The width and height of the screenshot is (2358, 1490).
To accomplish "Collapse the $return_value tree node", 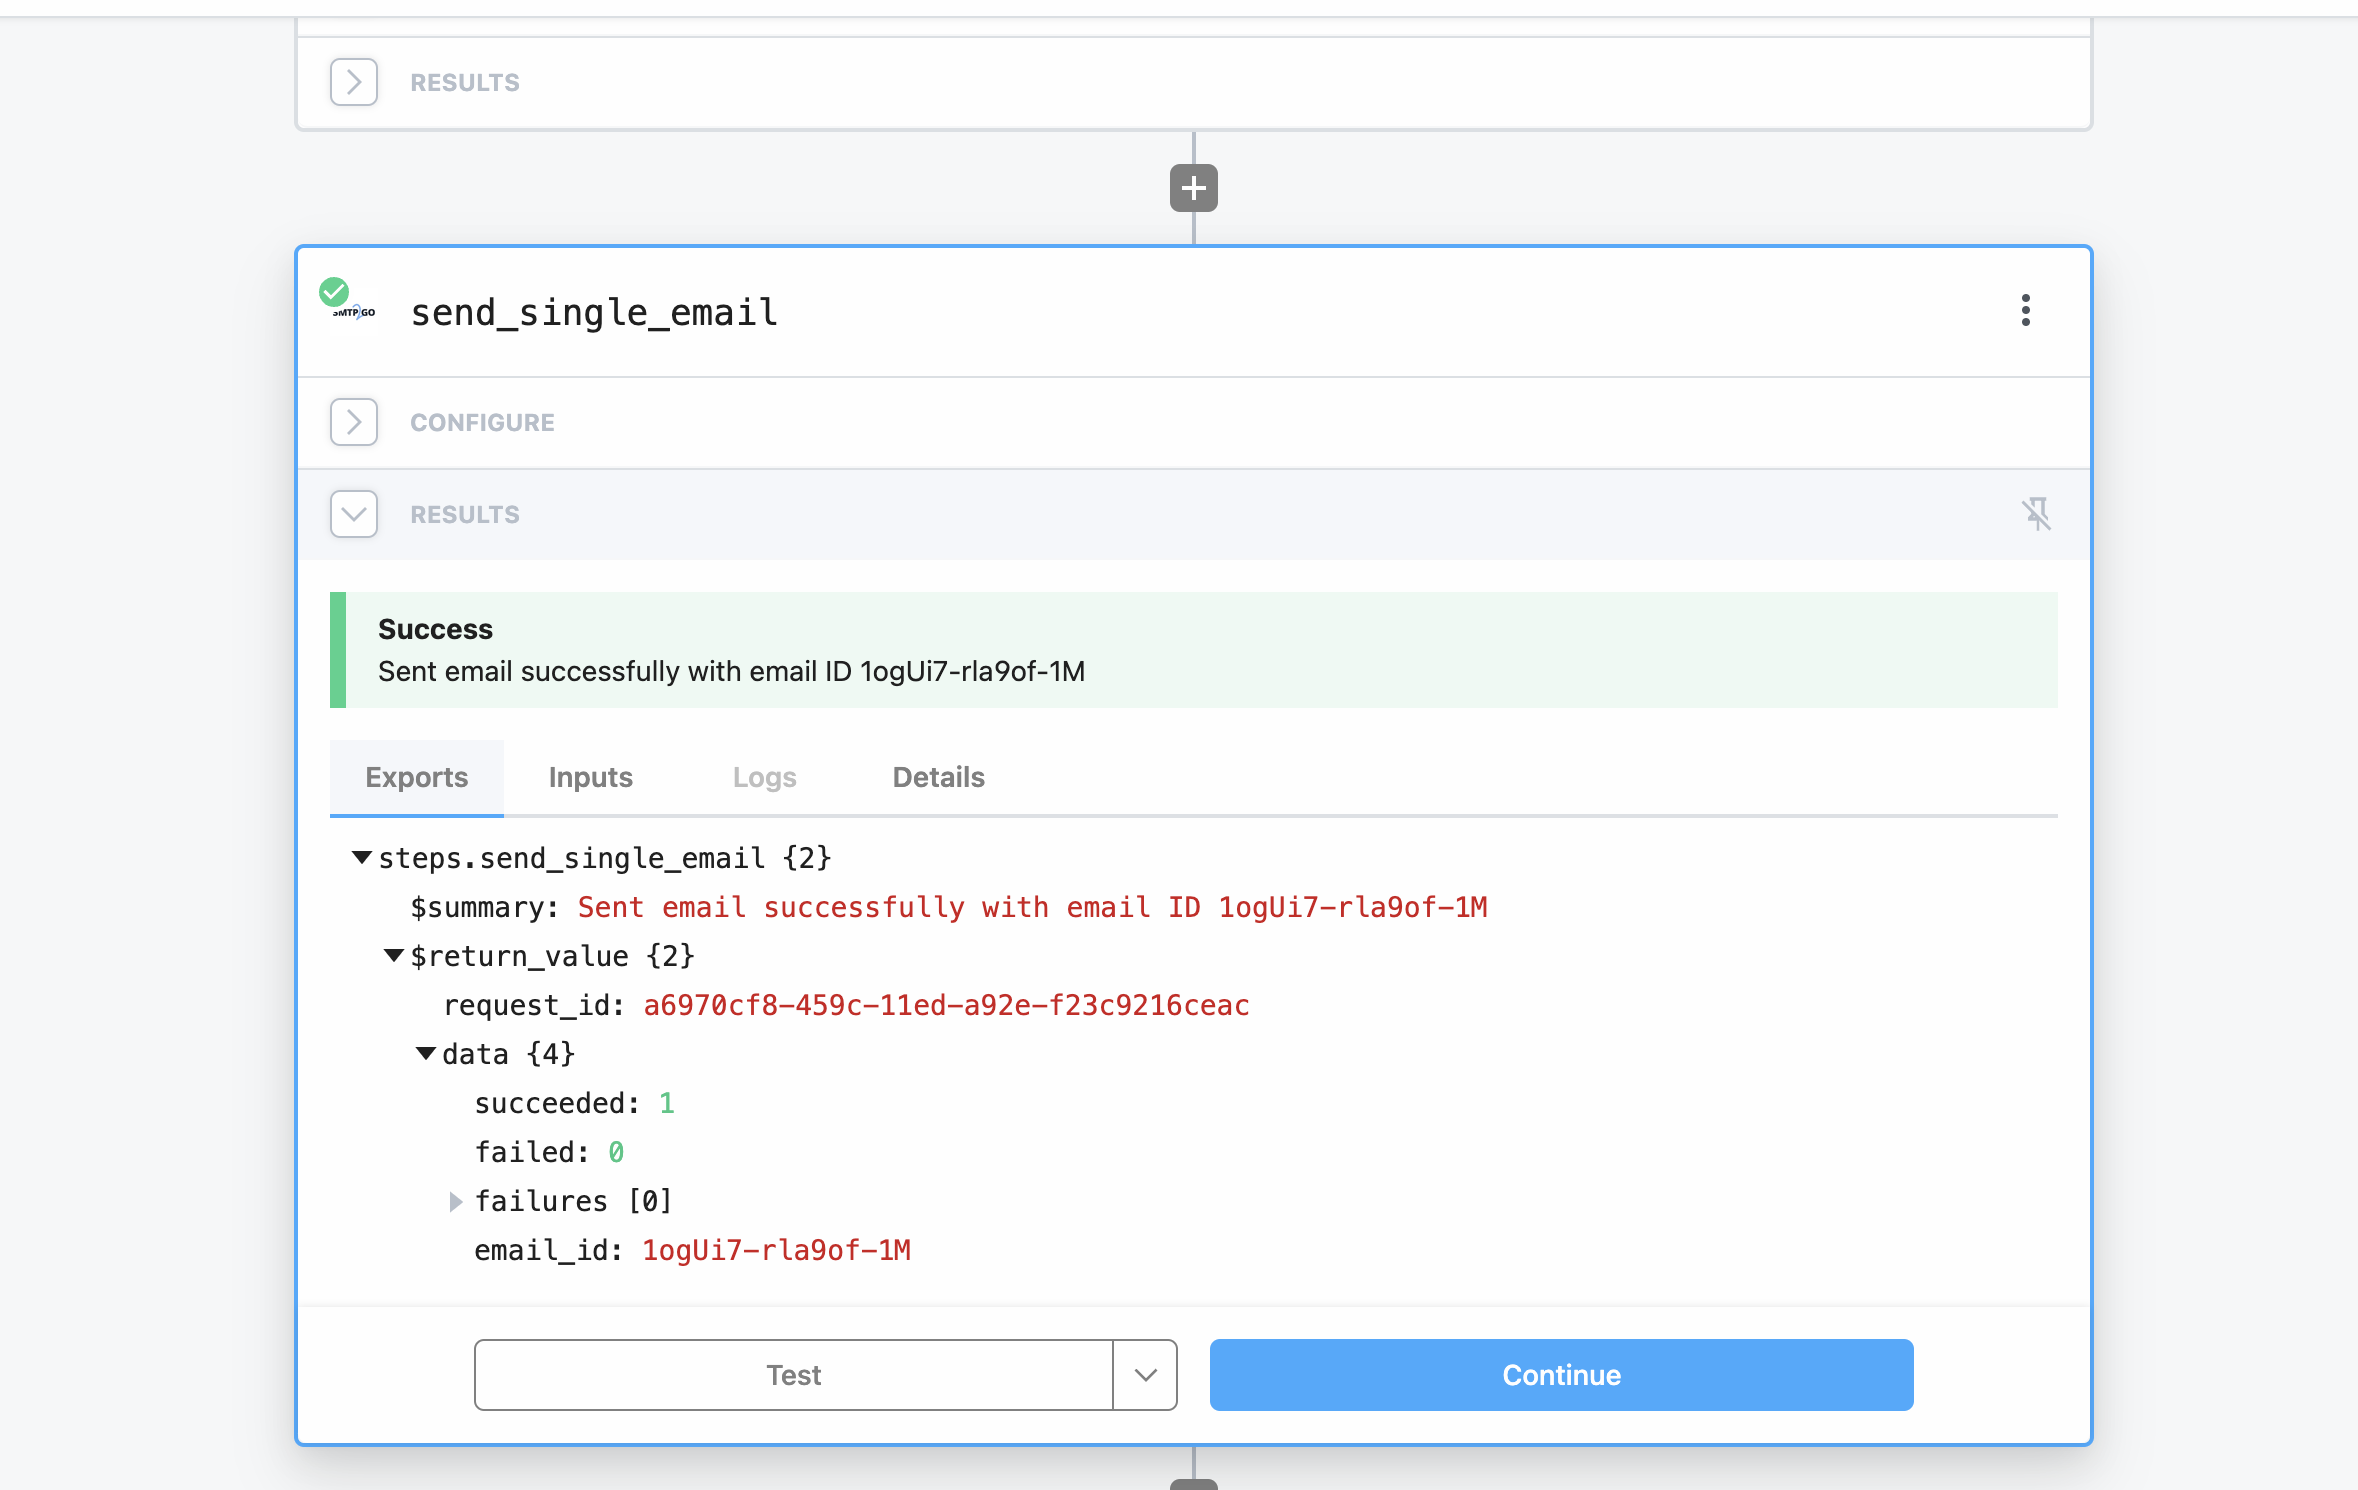I will pos(394,956).
